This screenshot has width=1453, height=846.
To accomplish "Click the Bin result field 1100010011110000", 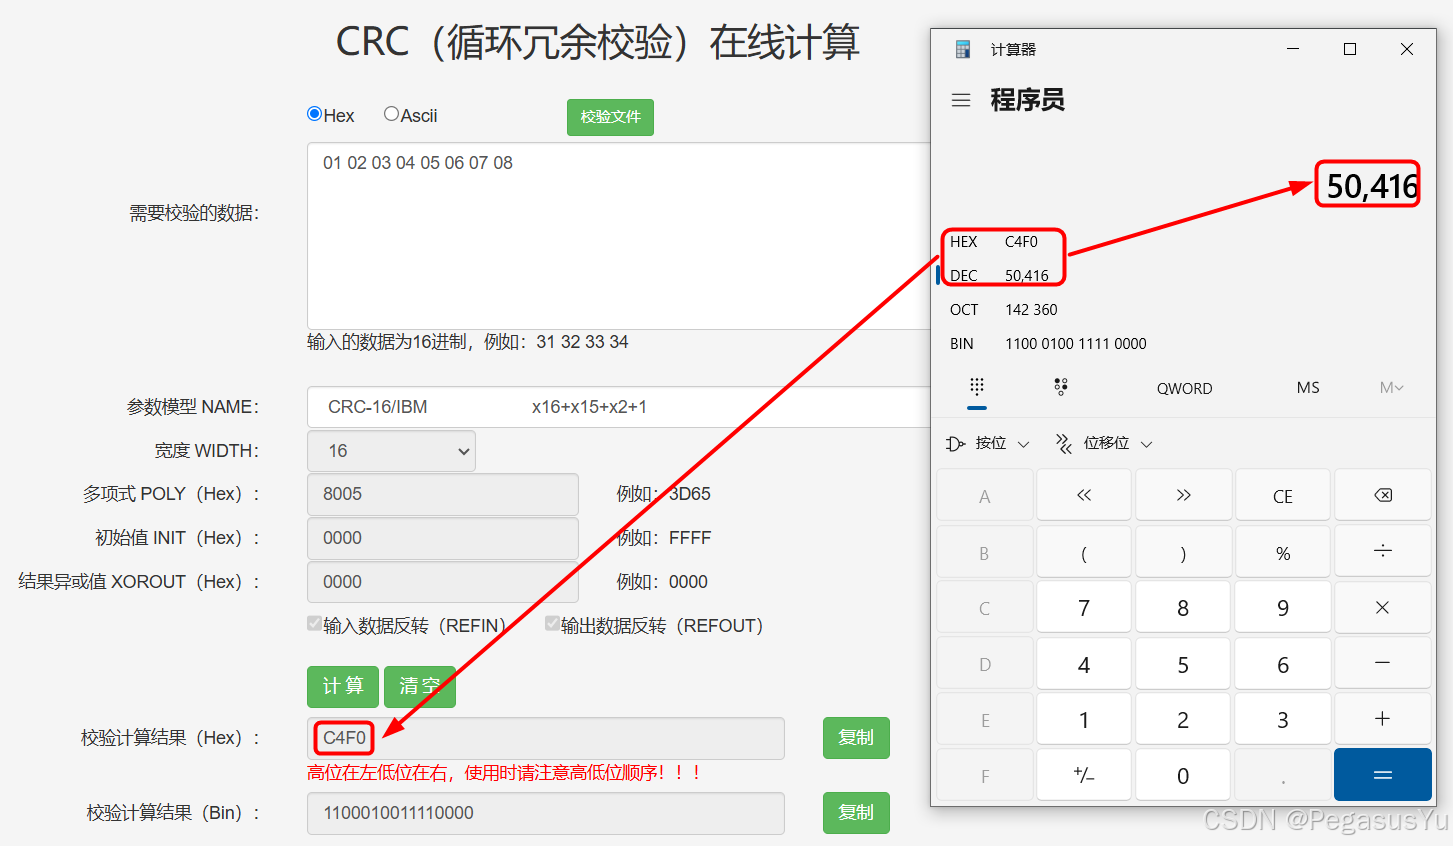I will (546, 813).
